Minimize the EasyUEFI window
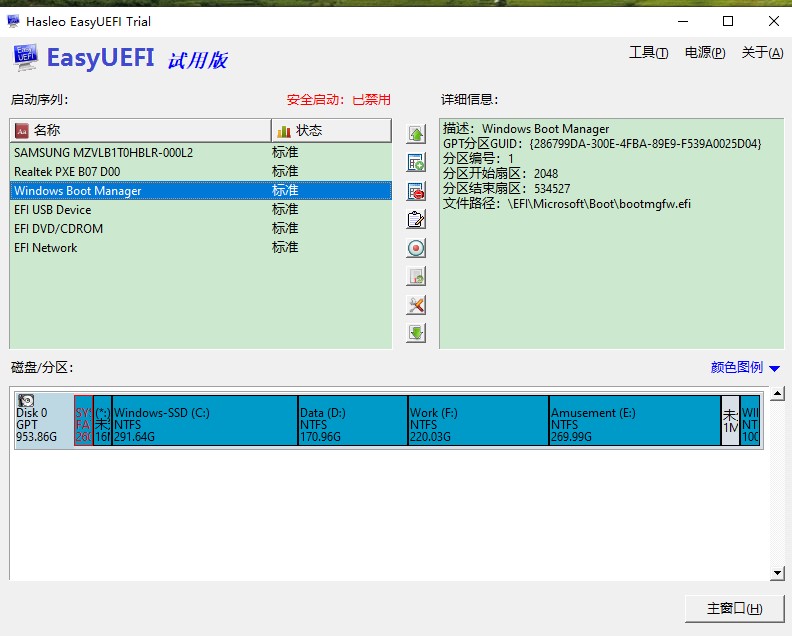Image resolution: width=792 pixels, height=636 pixels. (683, 21)
